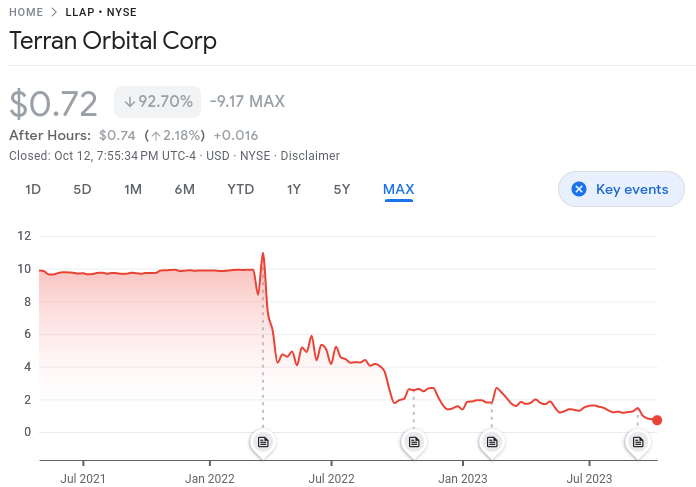Open the October 2022 key event document marker
The width and height of the screenshot is (696, 487).
click(413, 441)
